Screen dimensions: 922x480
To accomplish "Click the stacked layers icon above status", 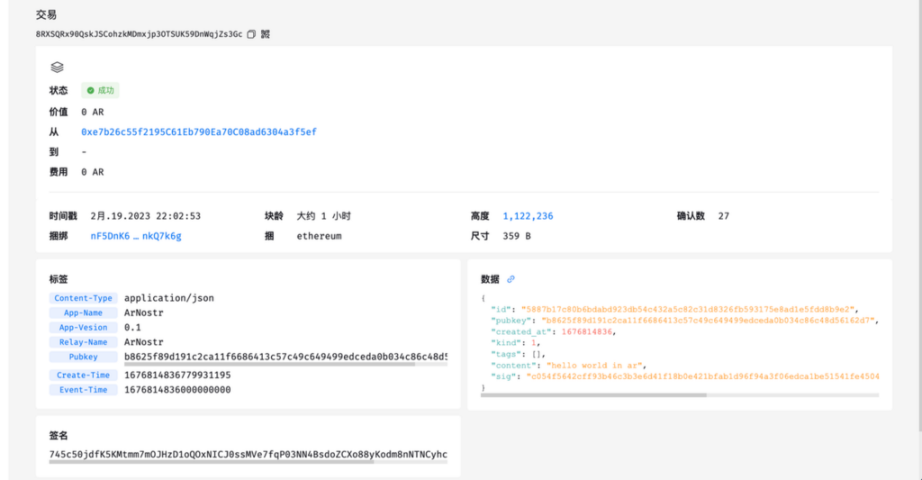I will pyautogui.click(x=57, y=67).
